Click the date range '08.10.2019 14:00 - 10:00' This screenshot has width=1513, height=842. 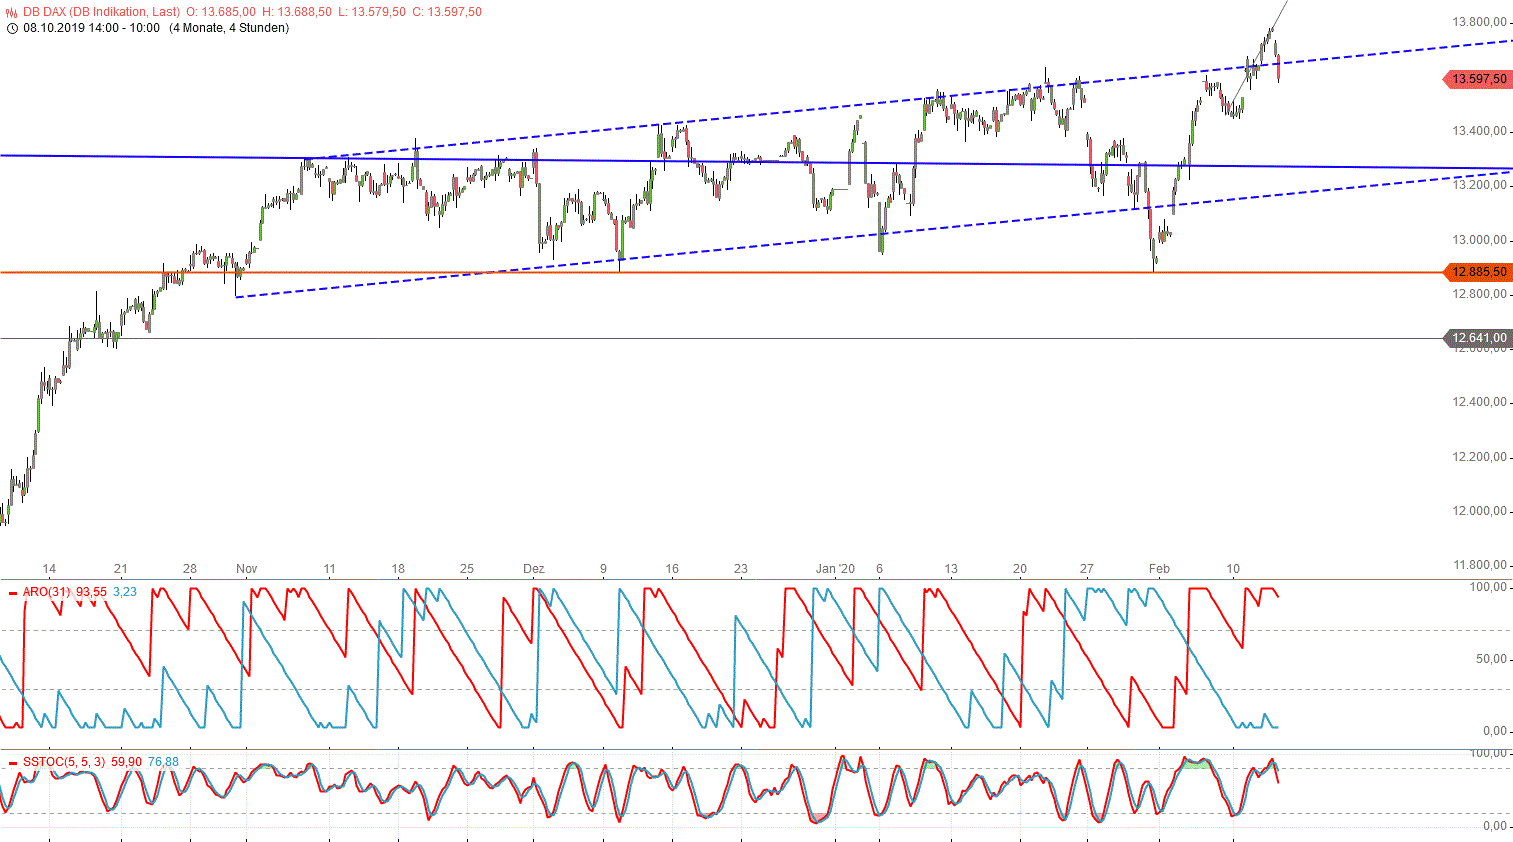91,28
